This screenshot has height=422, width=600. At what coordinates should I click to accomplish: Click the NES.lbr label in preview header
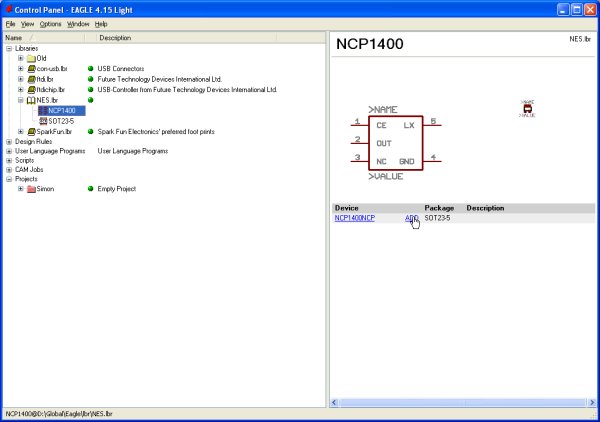(580, 39)
